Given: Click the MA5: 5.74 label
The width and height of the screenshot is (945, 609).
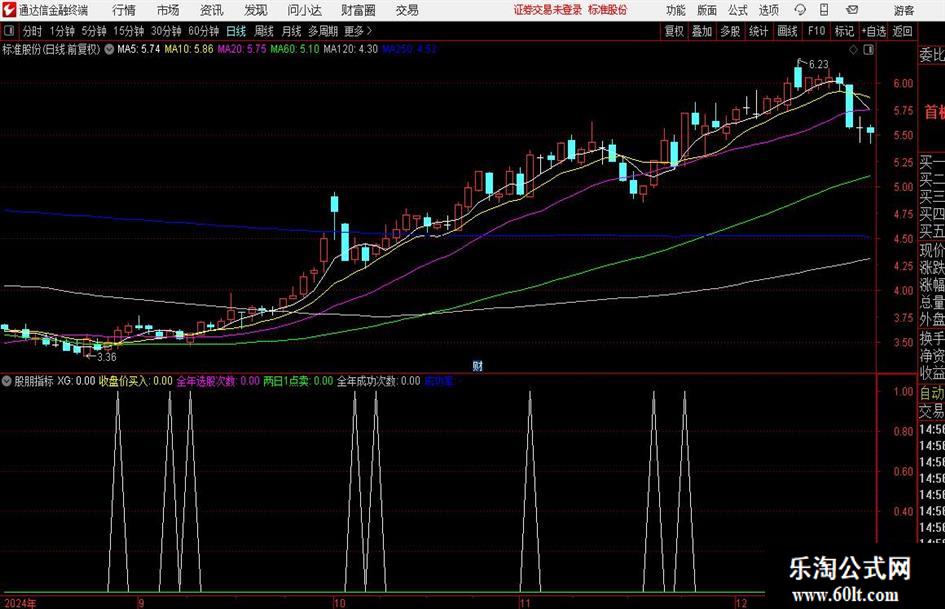Looking at the screenshot, I should 139,49.
